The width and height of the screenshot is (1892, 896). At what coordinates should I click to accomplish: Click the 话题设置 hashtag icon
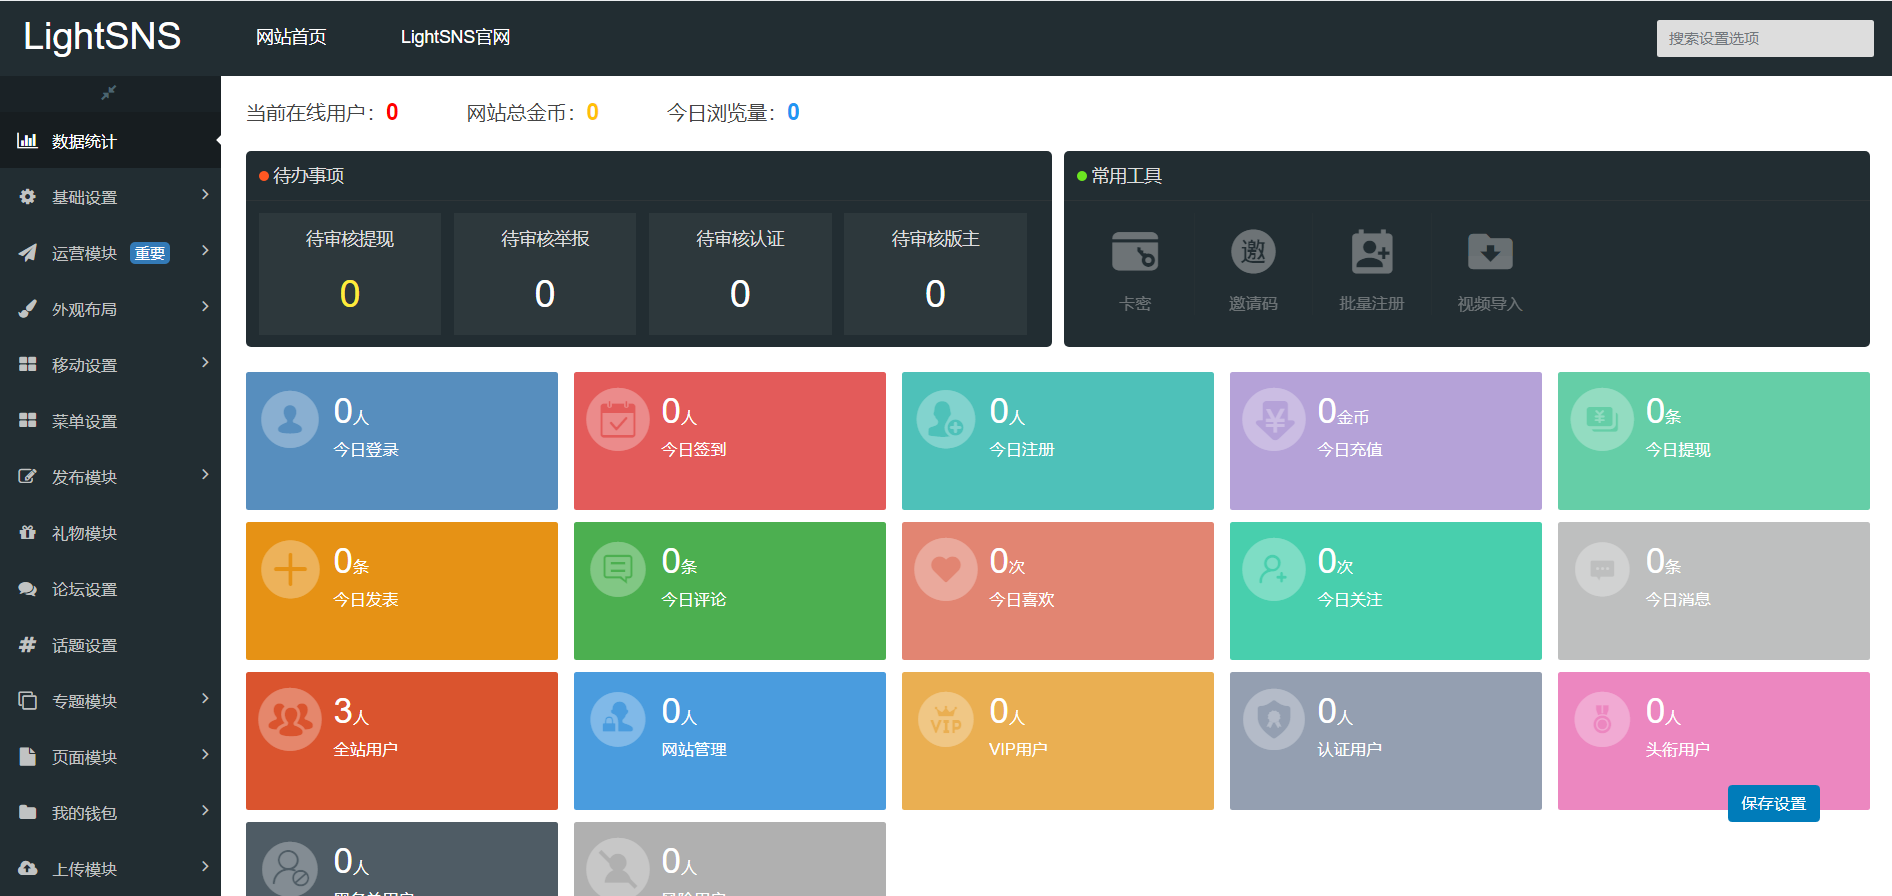tap(27, 645)
